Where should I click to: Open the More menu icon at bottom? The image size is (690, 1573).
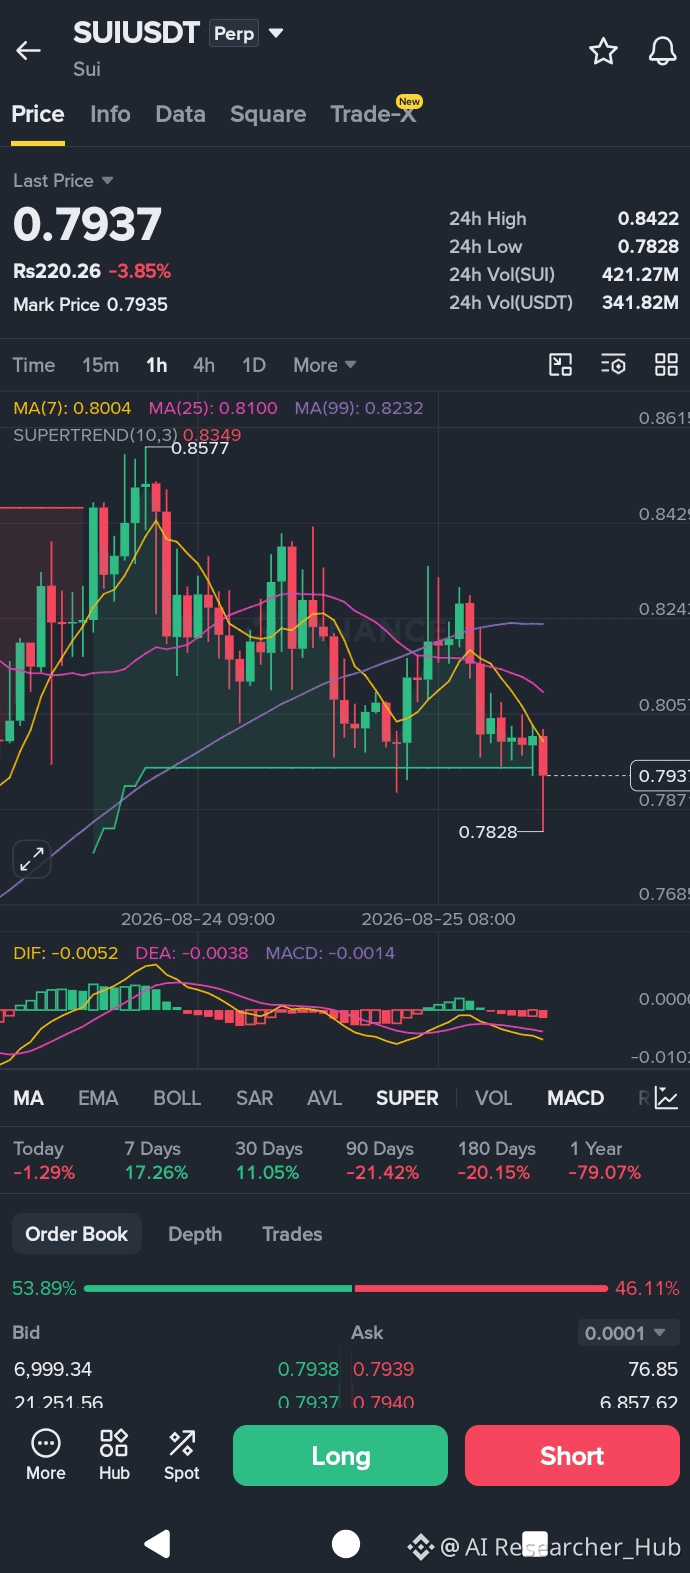coord(46,1455)
